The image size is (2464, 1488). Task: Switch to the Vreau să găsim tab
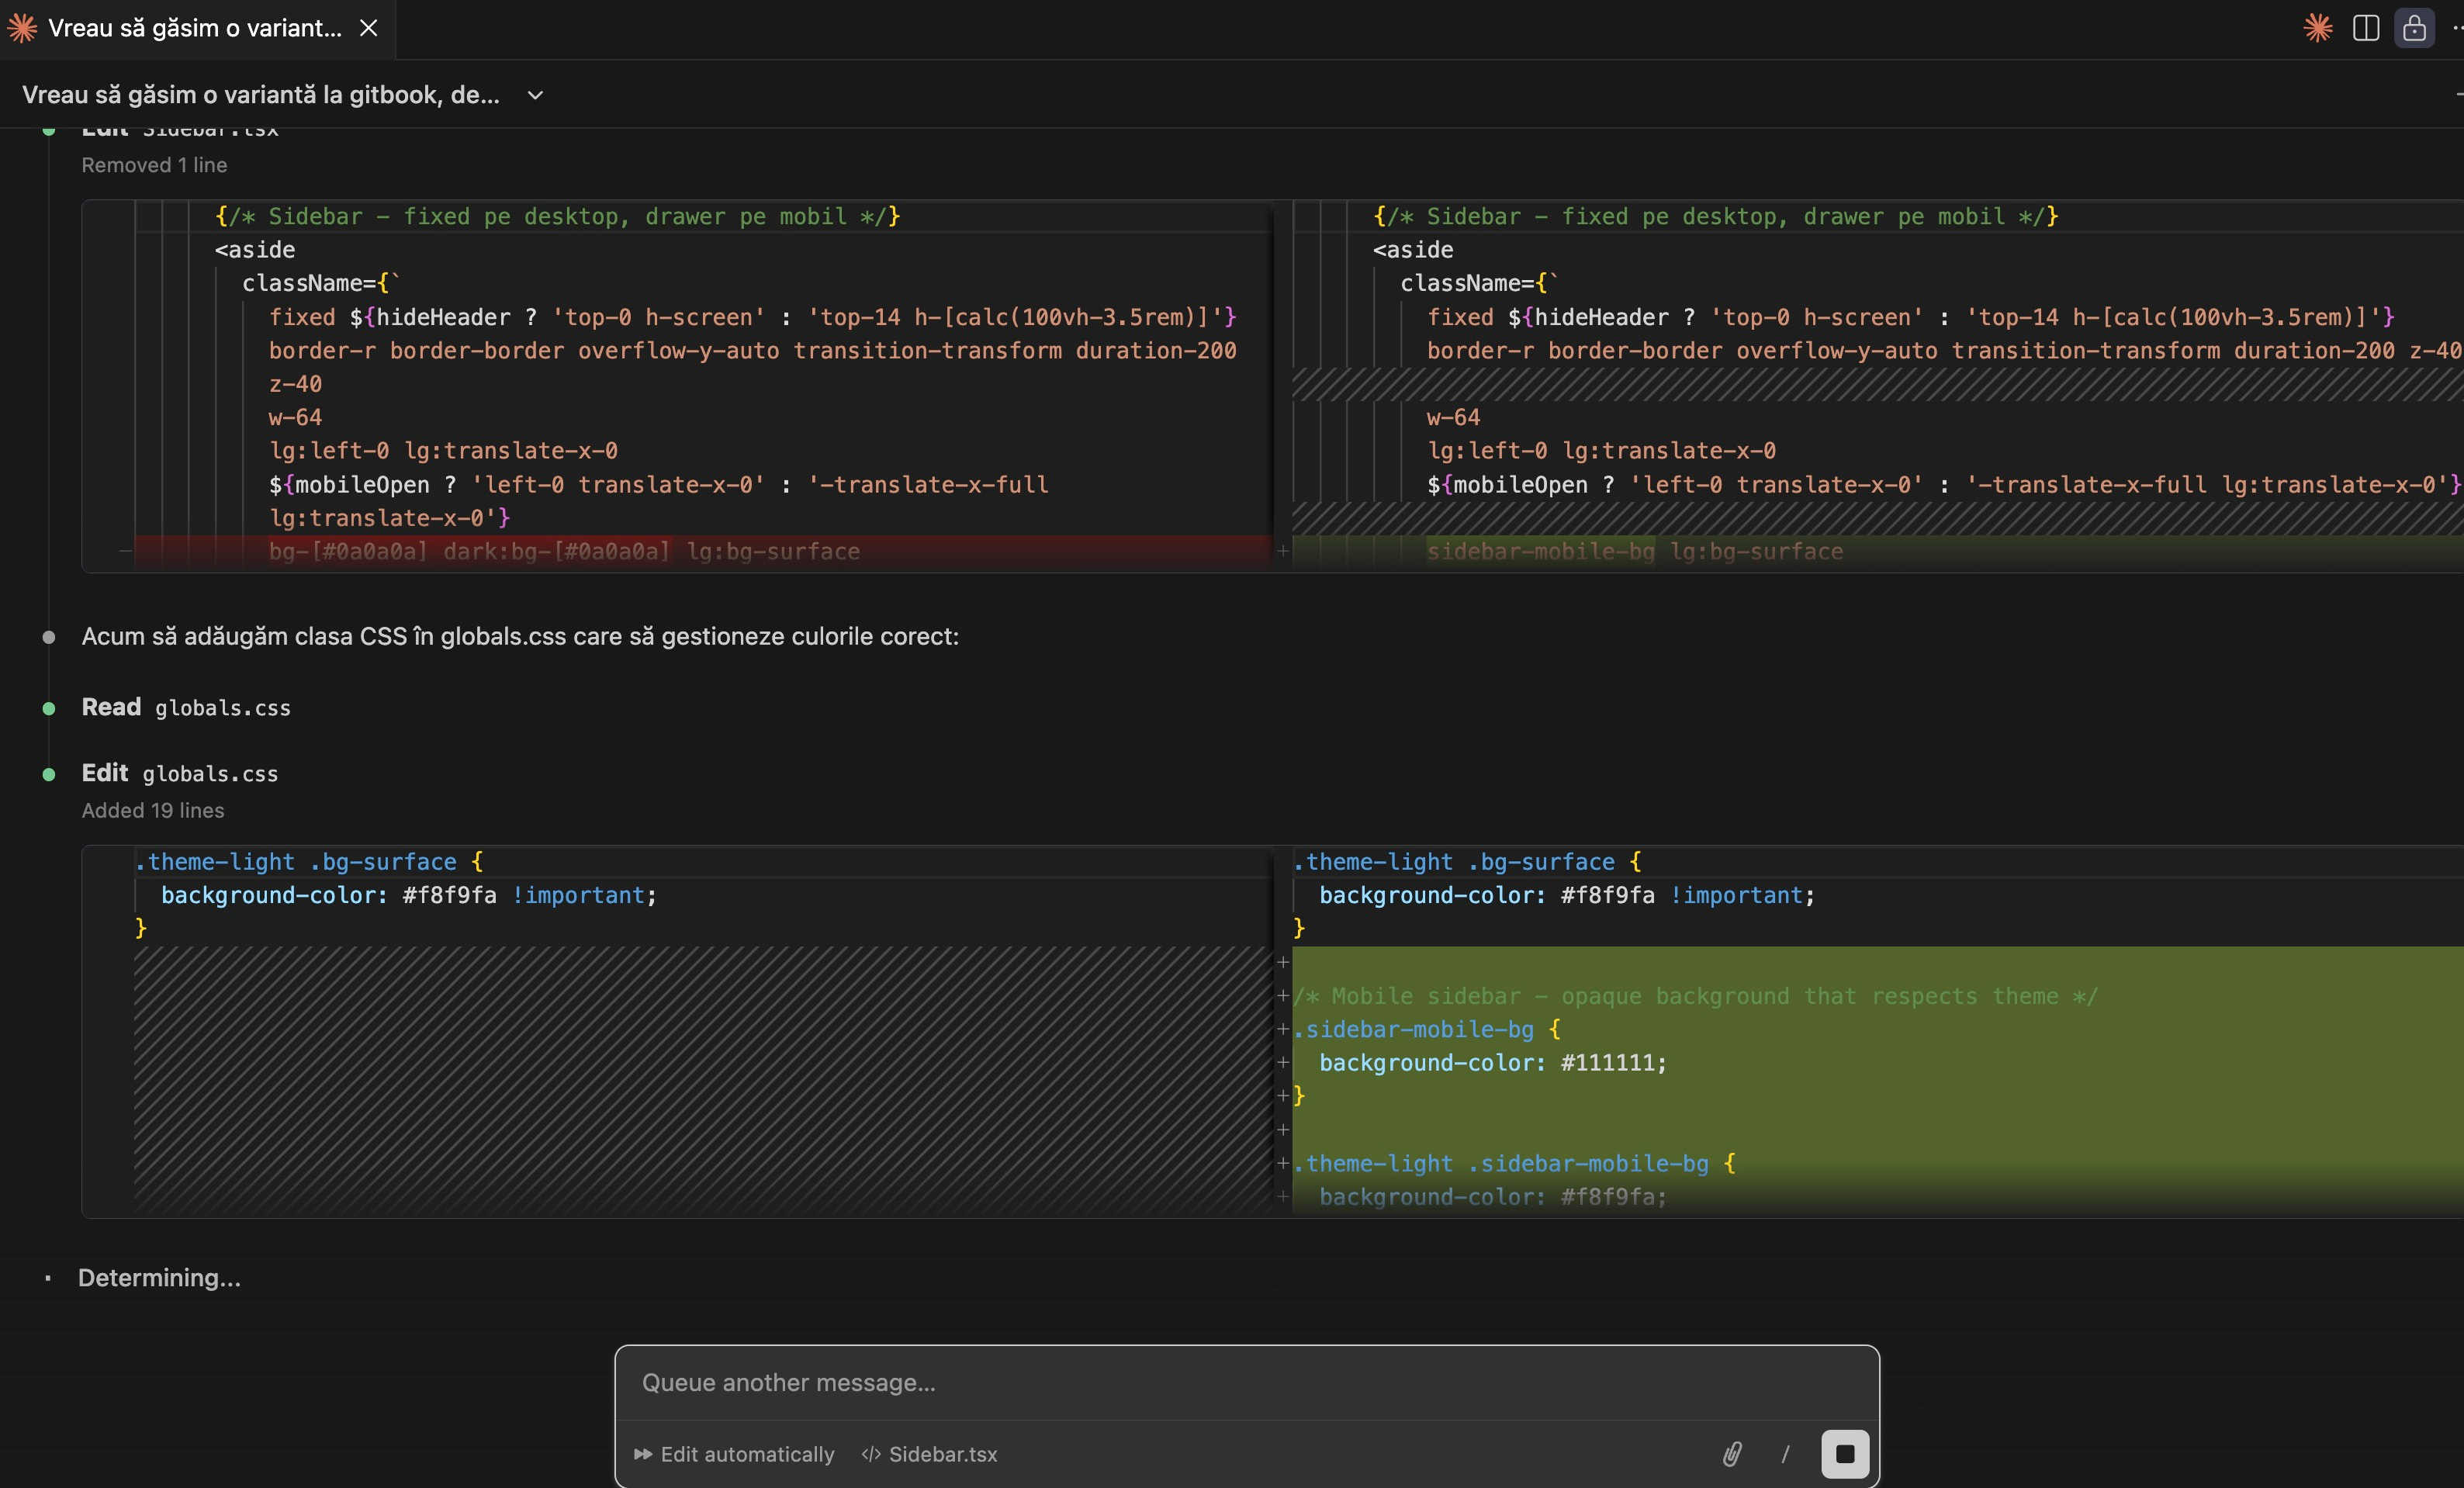point(194,28)
